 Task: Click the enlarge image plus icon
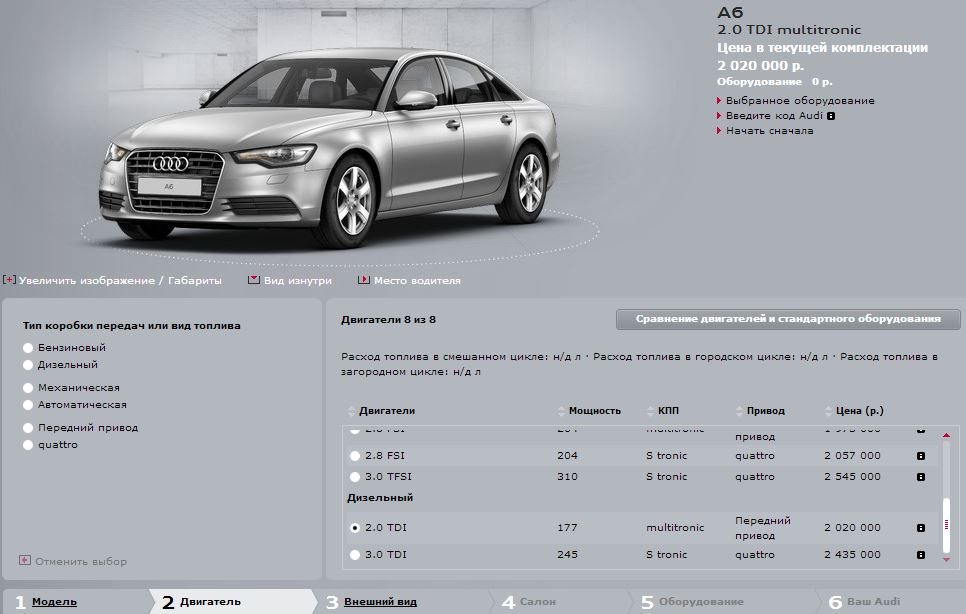tap(9, 280)
